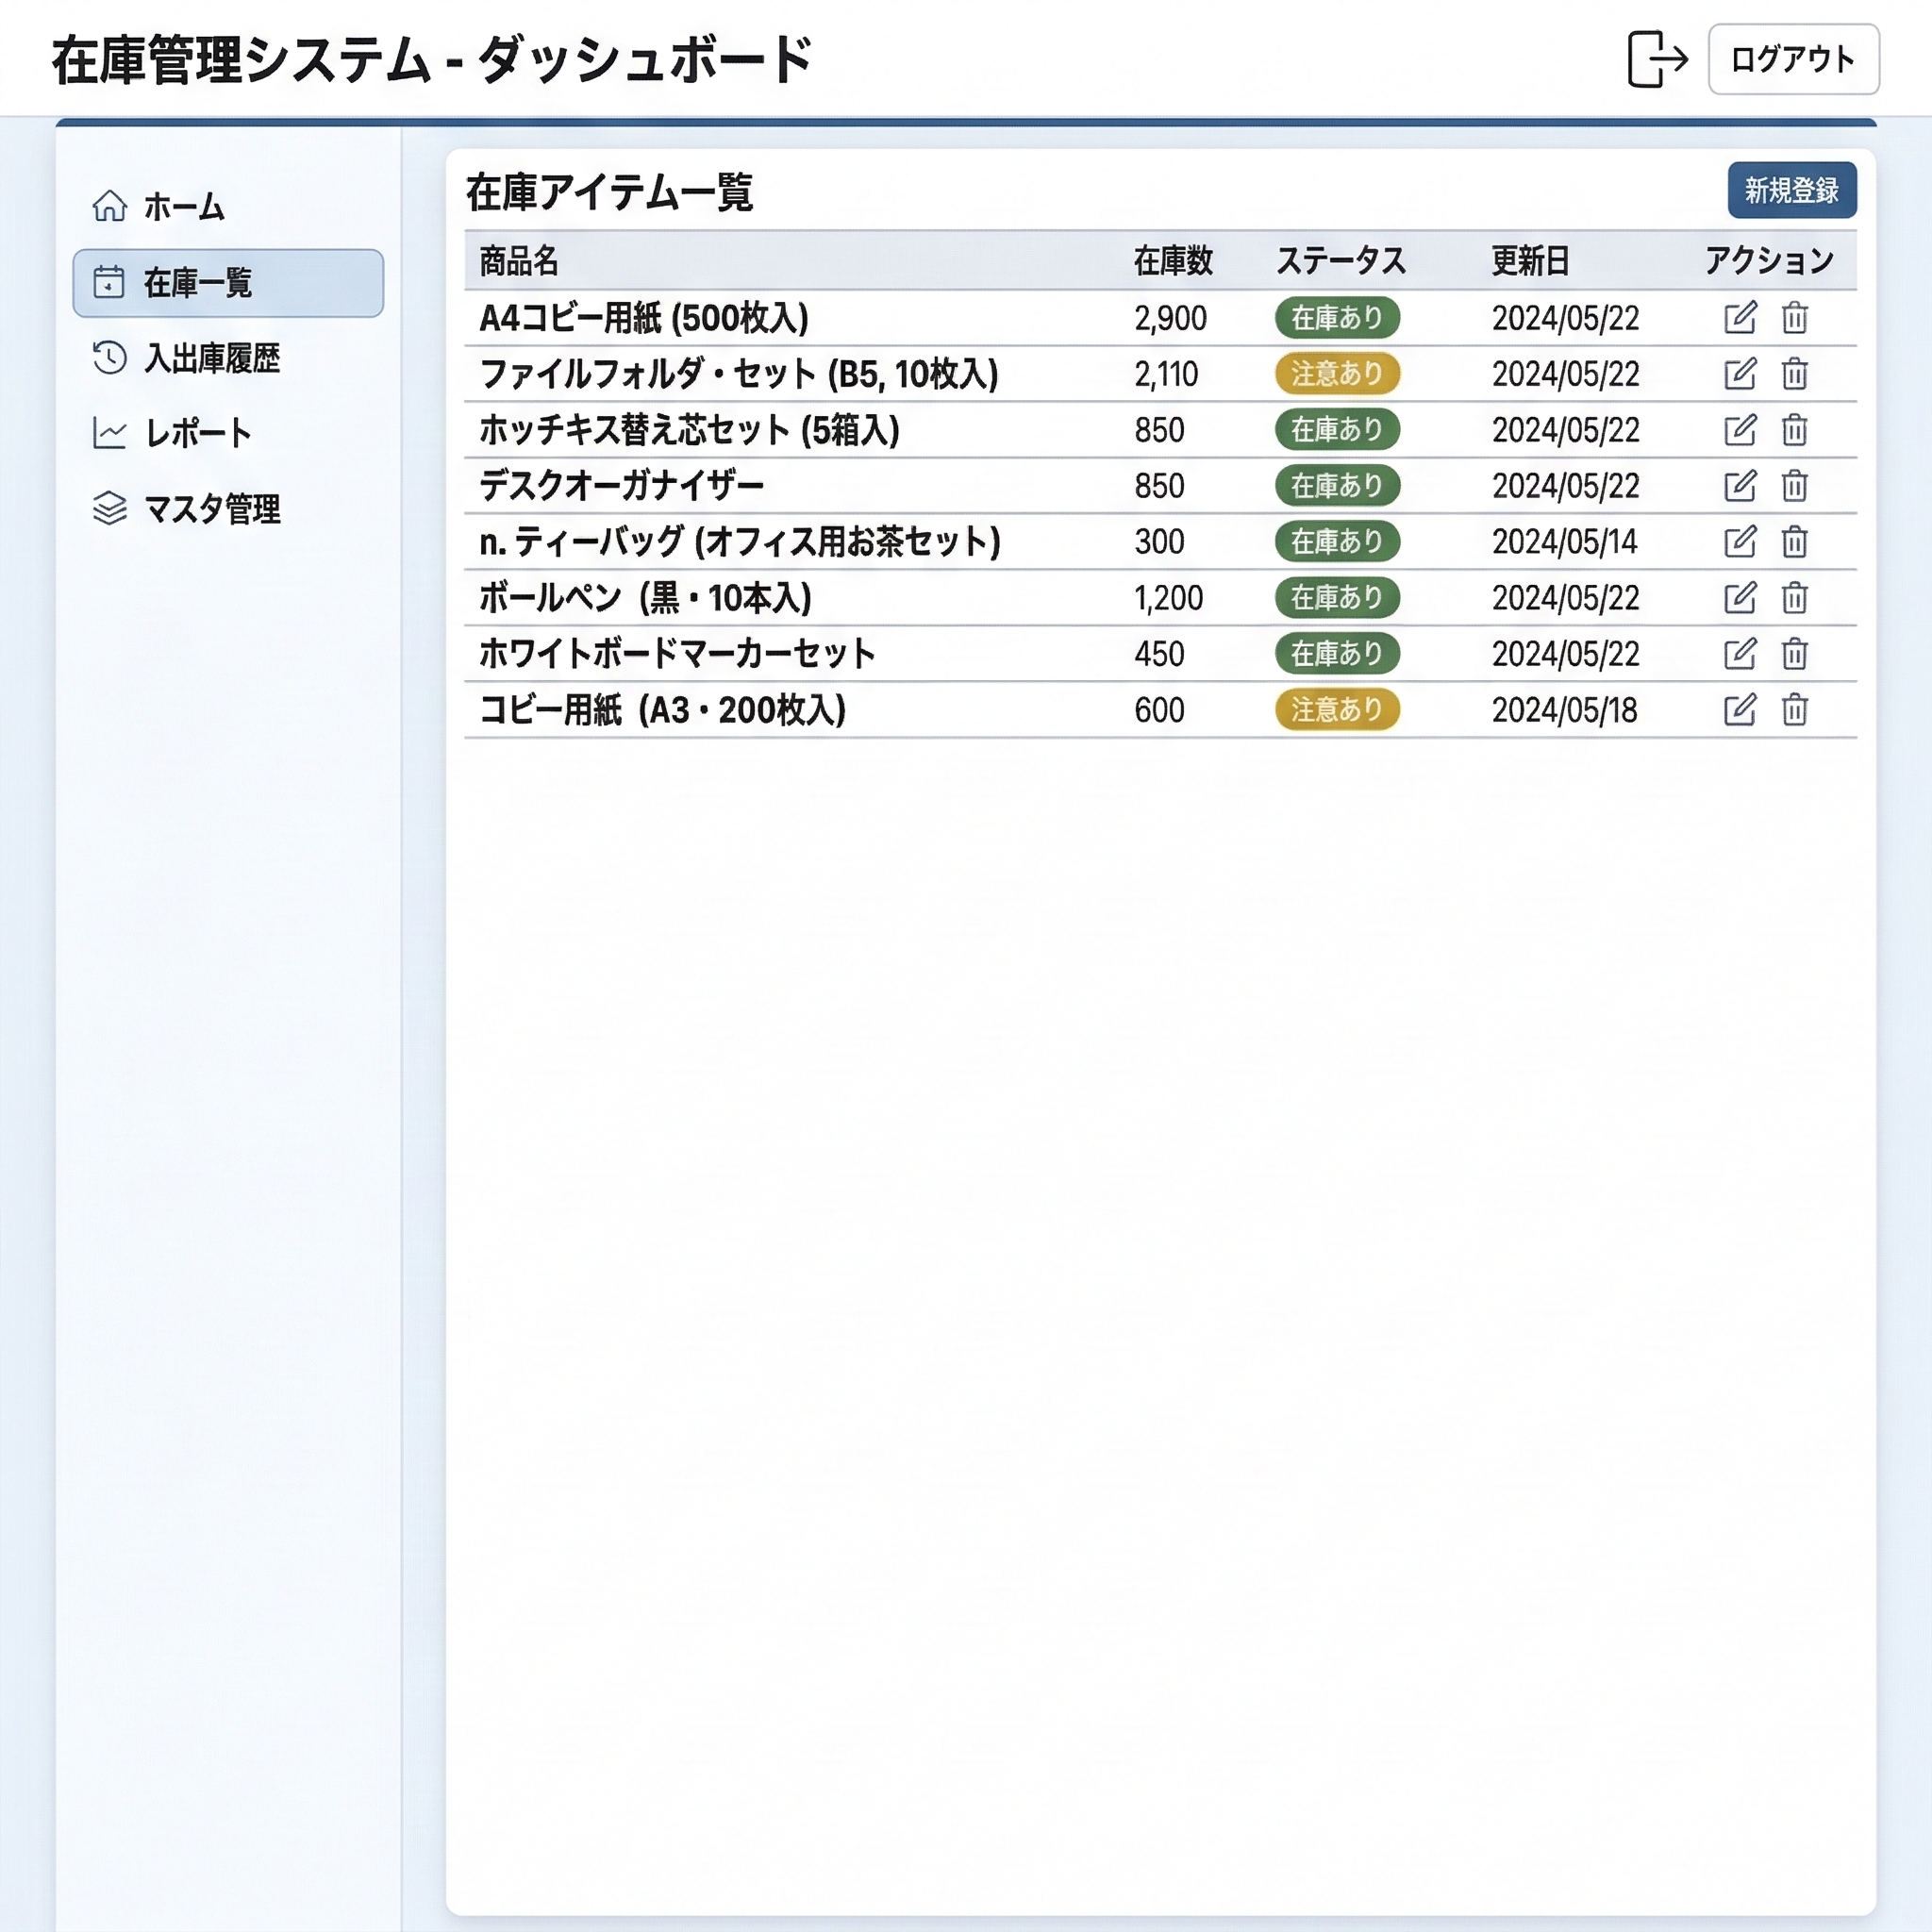Toggle the 注意あり status on コピー用紙 (A3)
The height and width of the screenshot is (1932, 1932).
(1337, 710)
